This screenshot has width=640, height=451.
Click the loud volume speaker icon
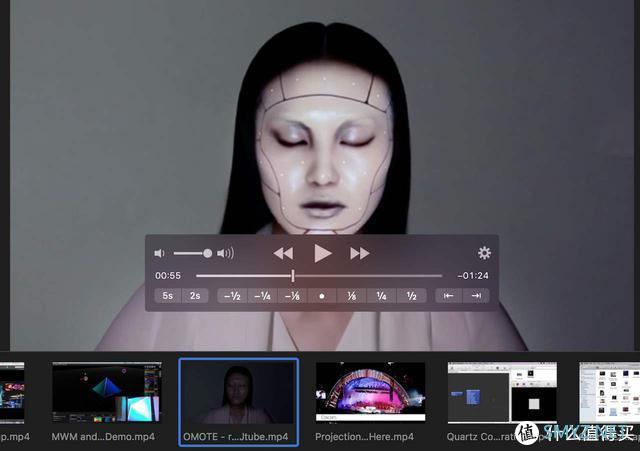click(225, 253)
